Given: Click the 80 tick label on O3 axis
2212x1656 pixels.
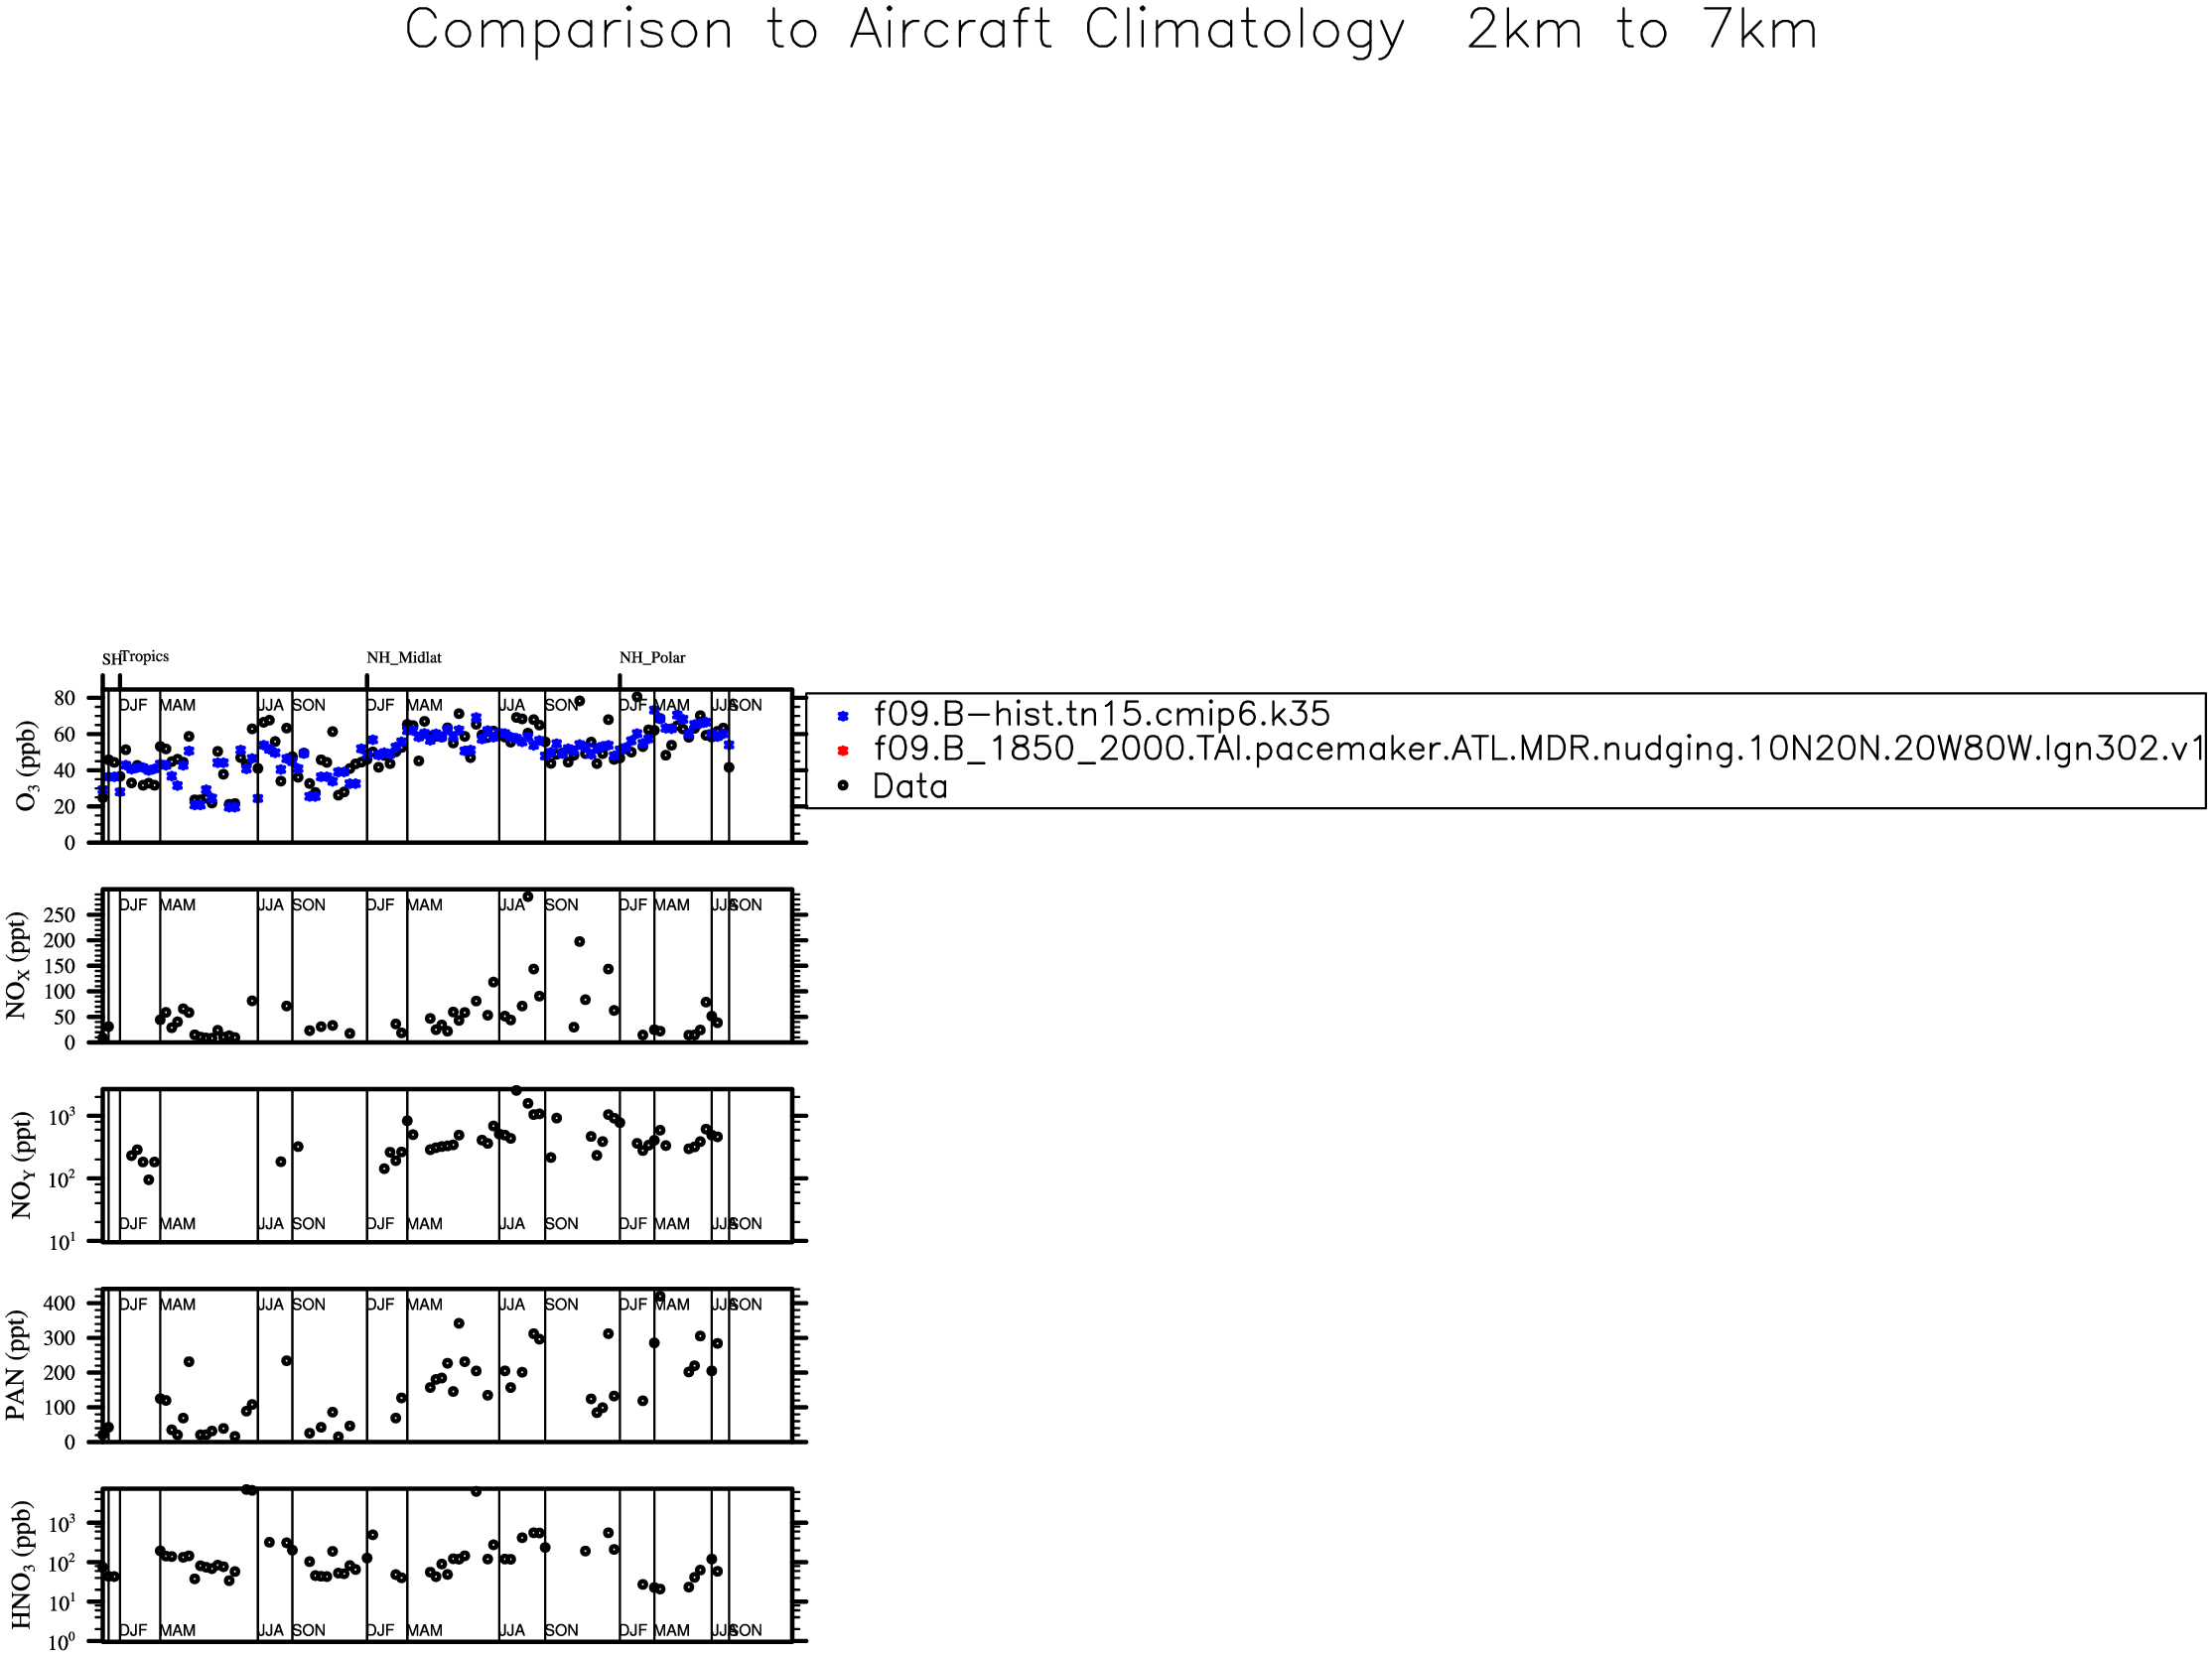Looking at the screenshot, I should click(x=64, y=698).
